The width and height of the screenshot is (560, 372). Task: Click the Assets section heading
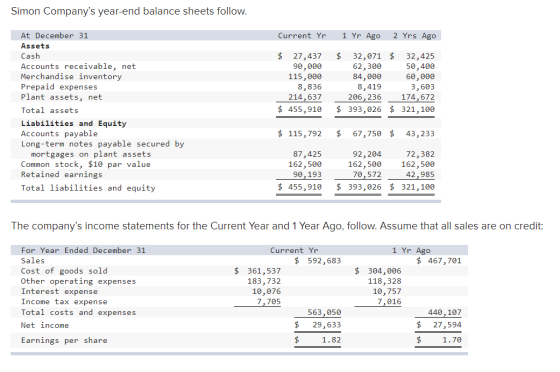click(35, 46)
